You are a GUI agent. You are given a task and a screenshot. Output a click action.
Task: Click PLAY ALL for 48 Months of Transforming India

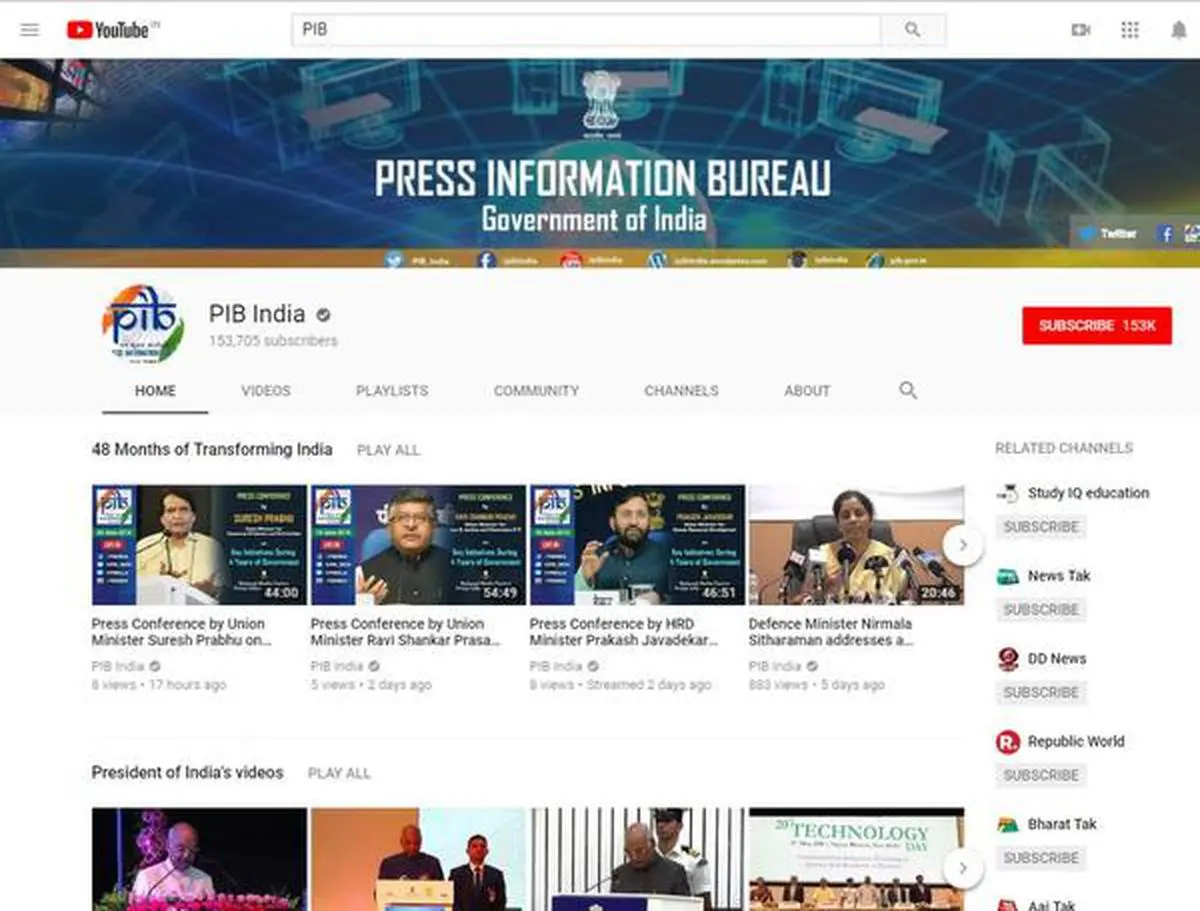tap(388, 451)
